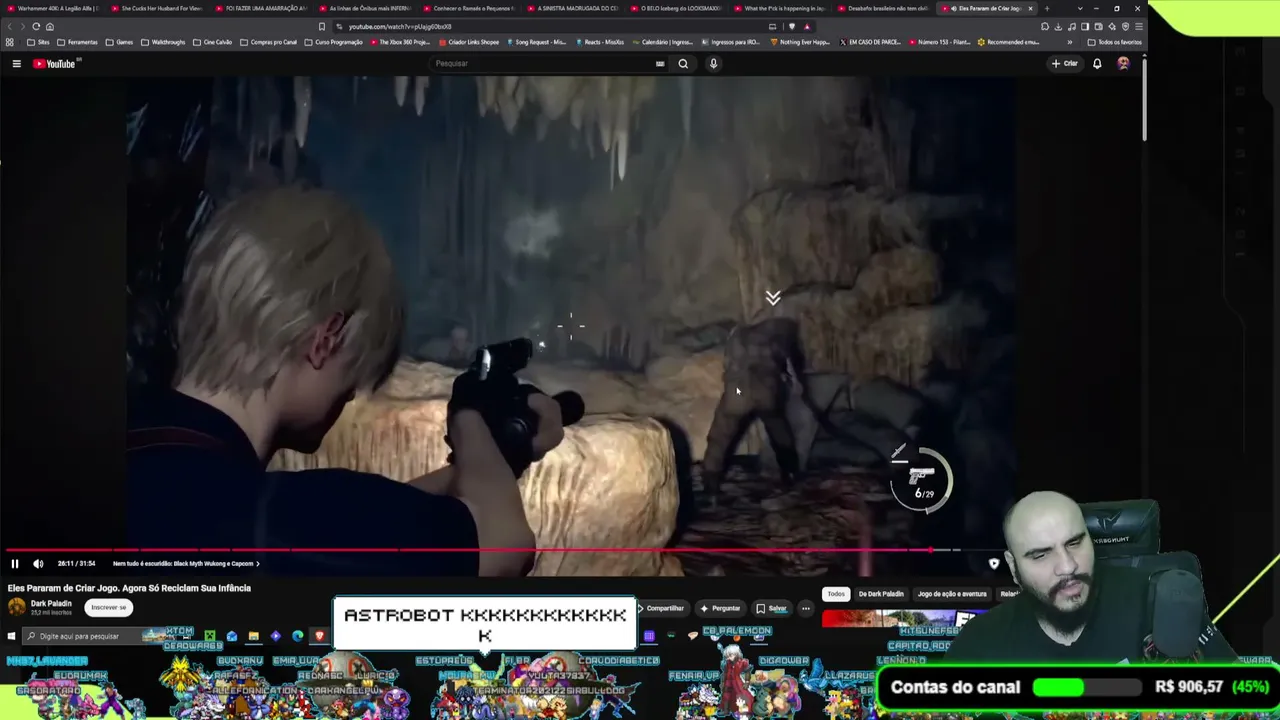Switch to the 'She Cucks Her Husband' browser tab

tap(157, 8)
